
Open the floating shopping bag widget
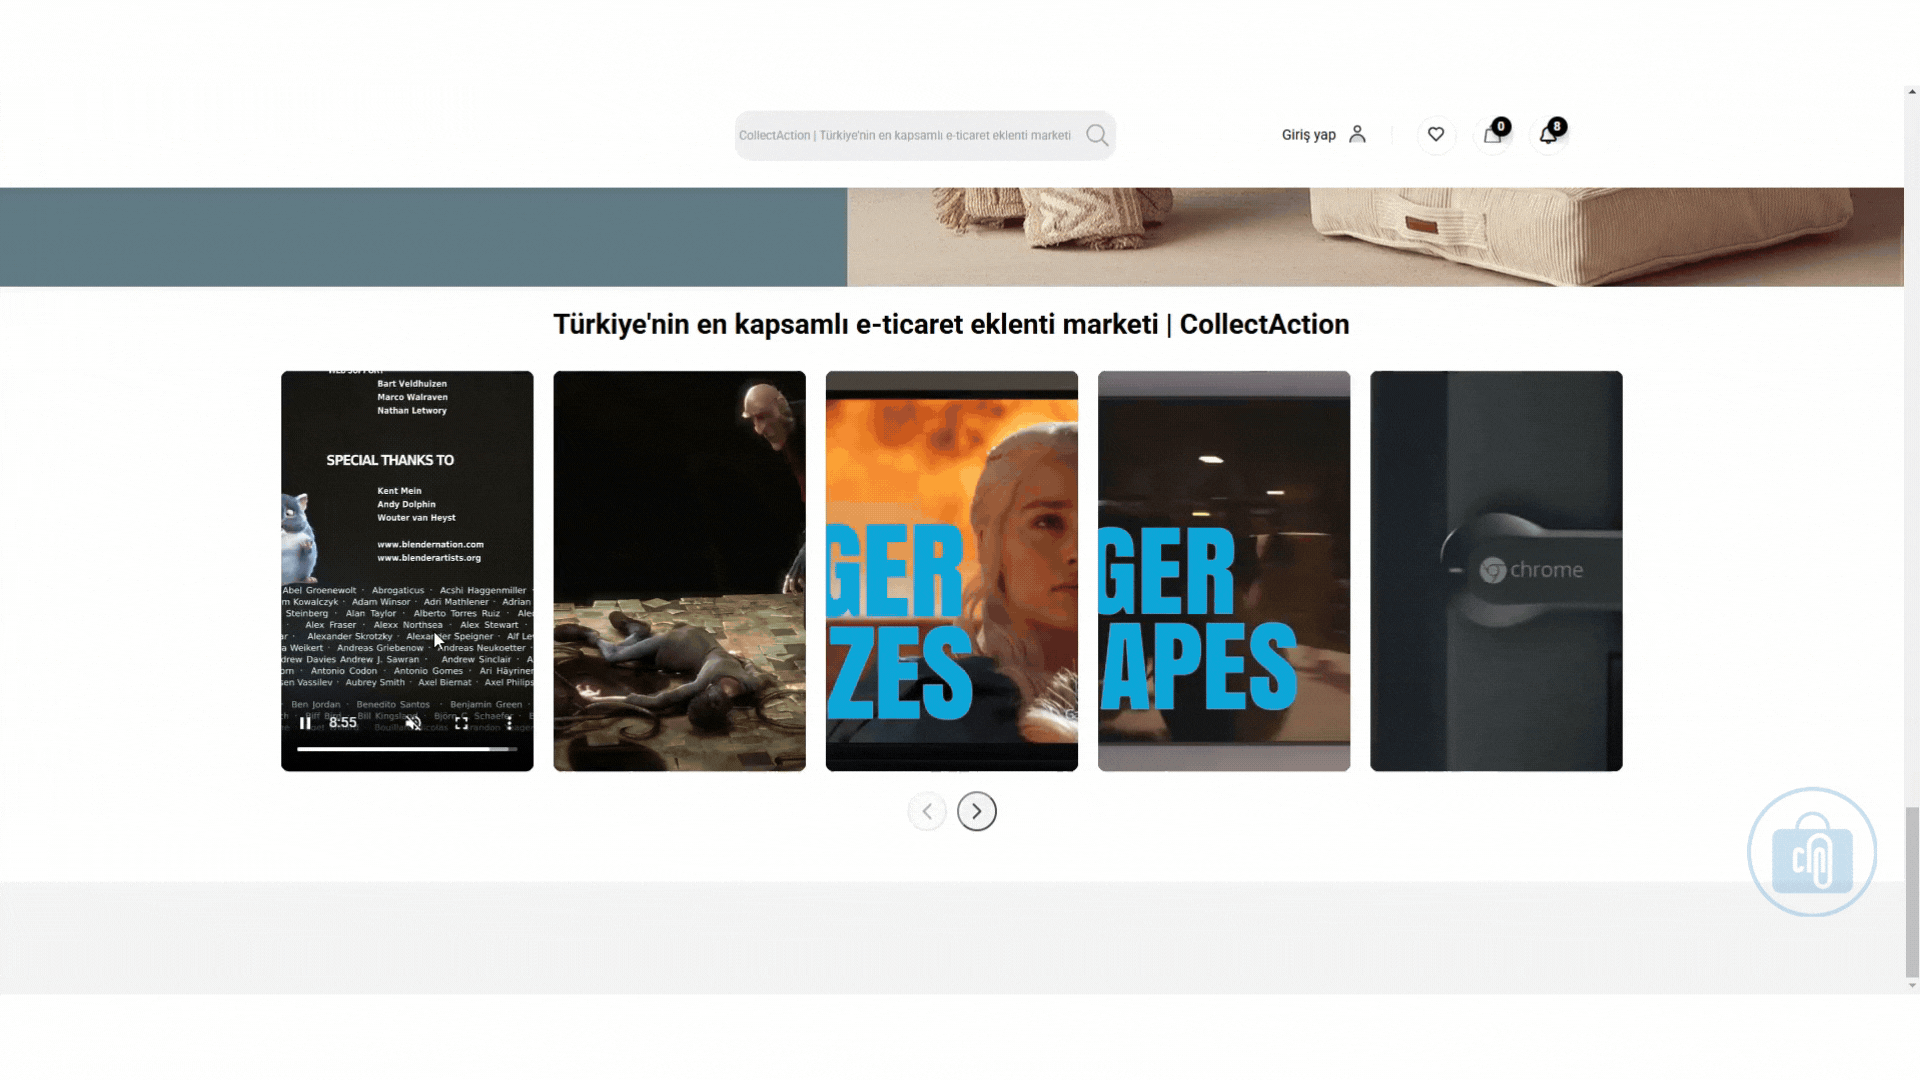coord(1812,853)
